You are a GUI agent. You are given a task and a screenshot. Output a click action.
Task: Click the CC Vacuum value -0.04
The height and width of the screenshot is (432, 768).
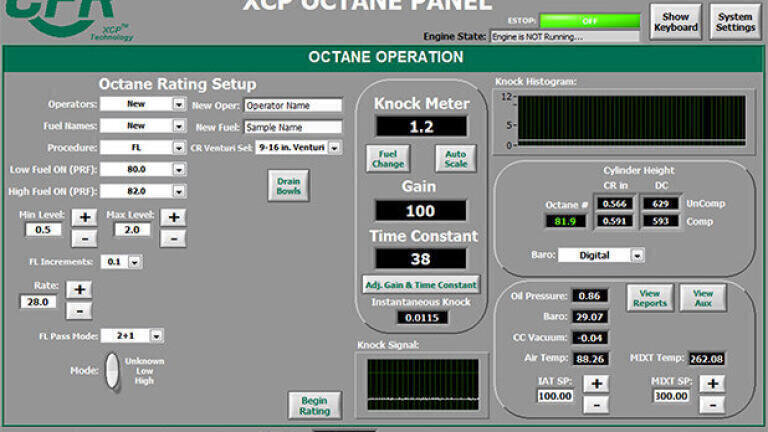(589, 338)
